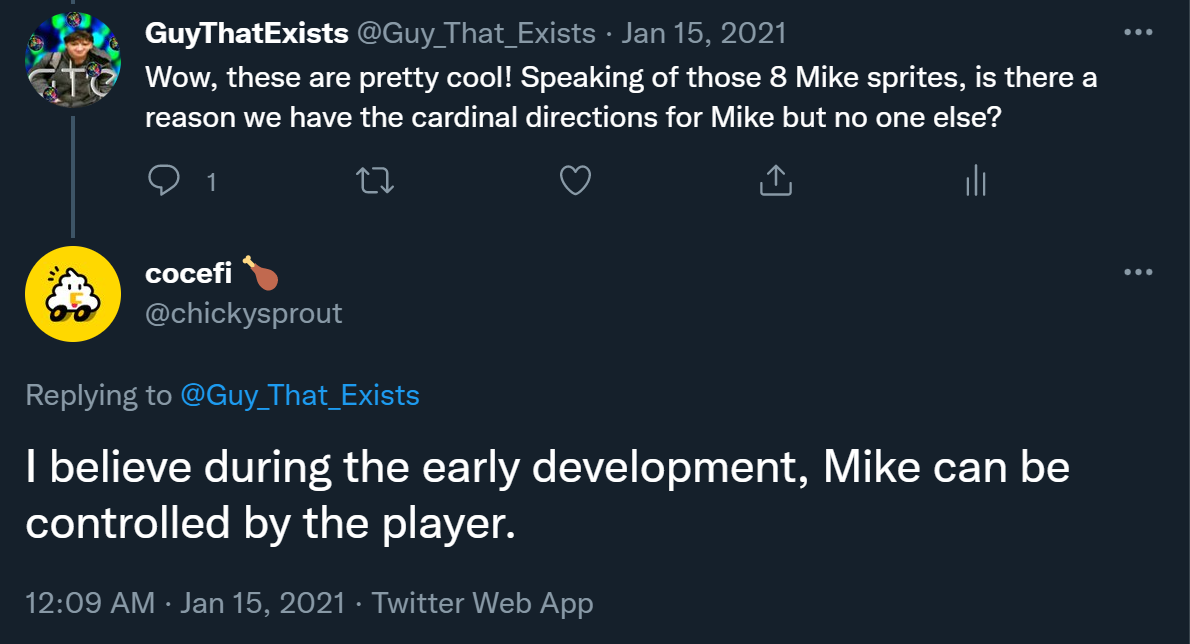The width and height of the screenshot is (1190, 644).
Task: Open tweet analytics bar chart icon
Action: pyautogui.click(x=976, y=180)
